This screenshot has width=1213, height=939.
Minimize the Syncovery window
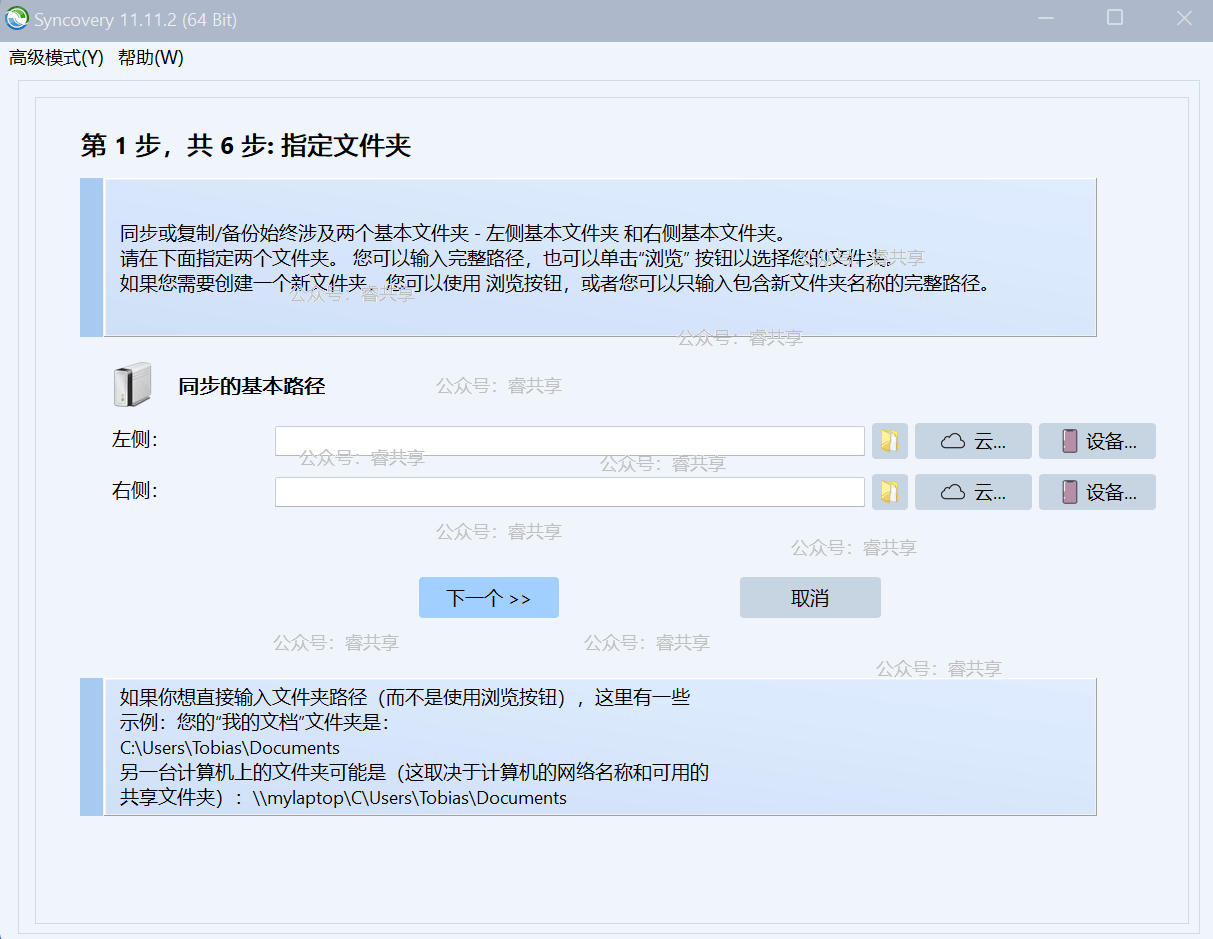[1047, 19]
